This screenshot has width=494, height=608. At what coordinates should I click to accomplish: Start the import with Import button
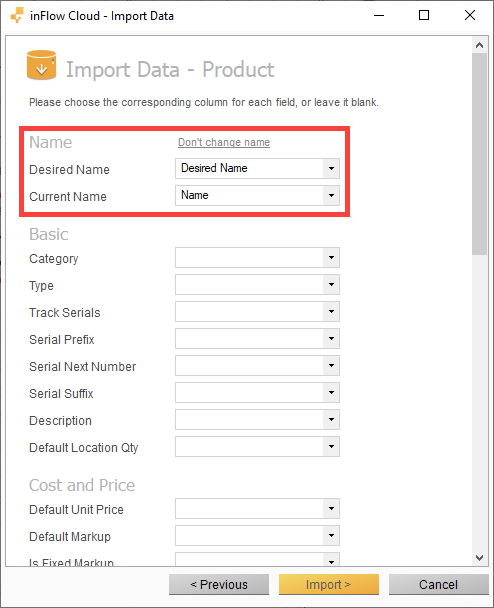(328, 584)
